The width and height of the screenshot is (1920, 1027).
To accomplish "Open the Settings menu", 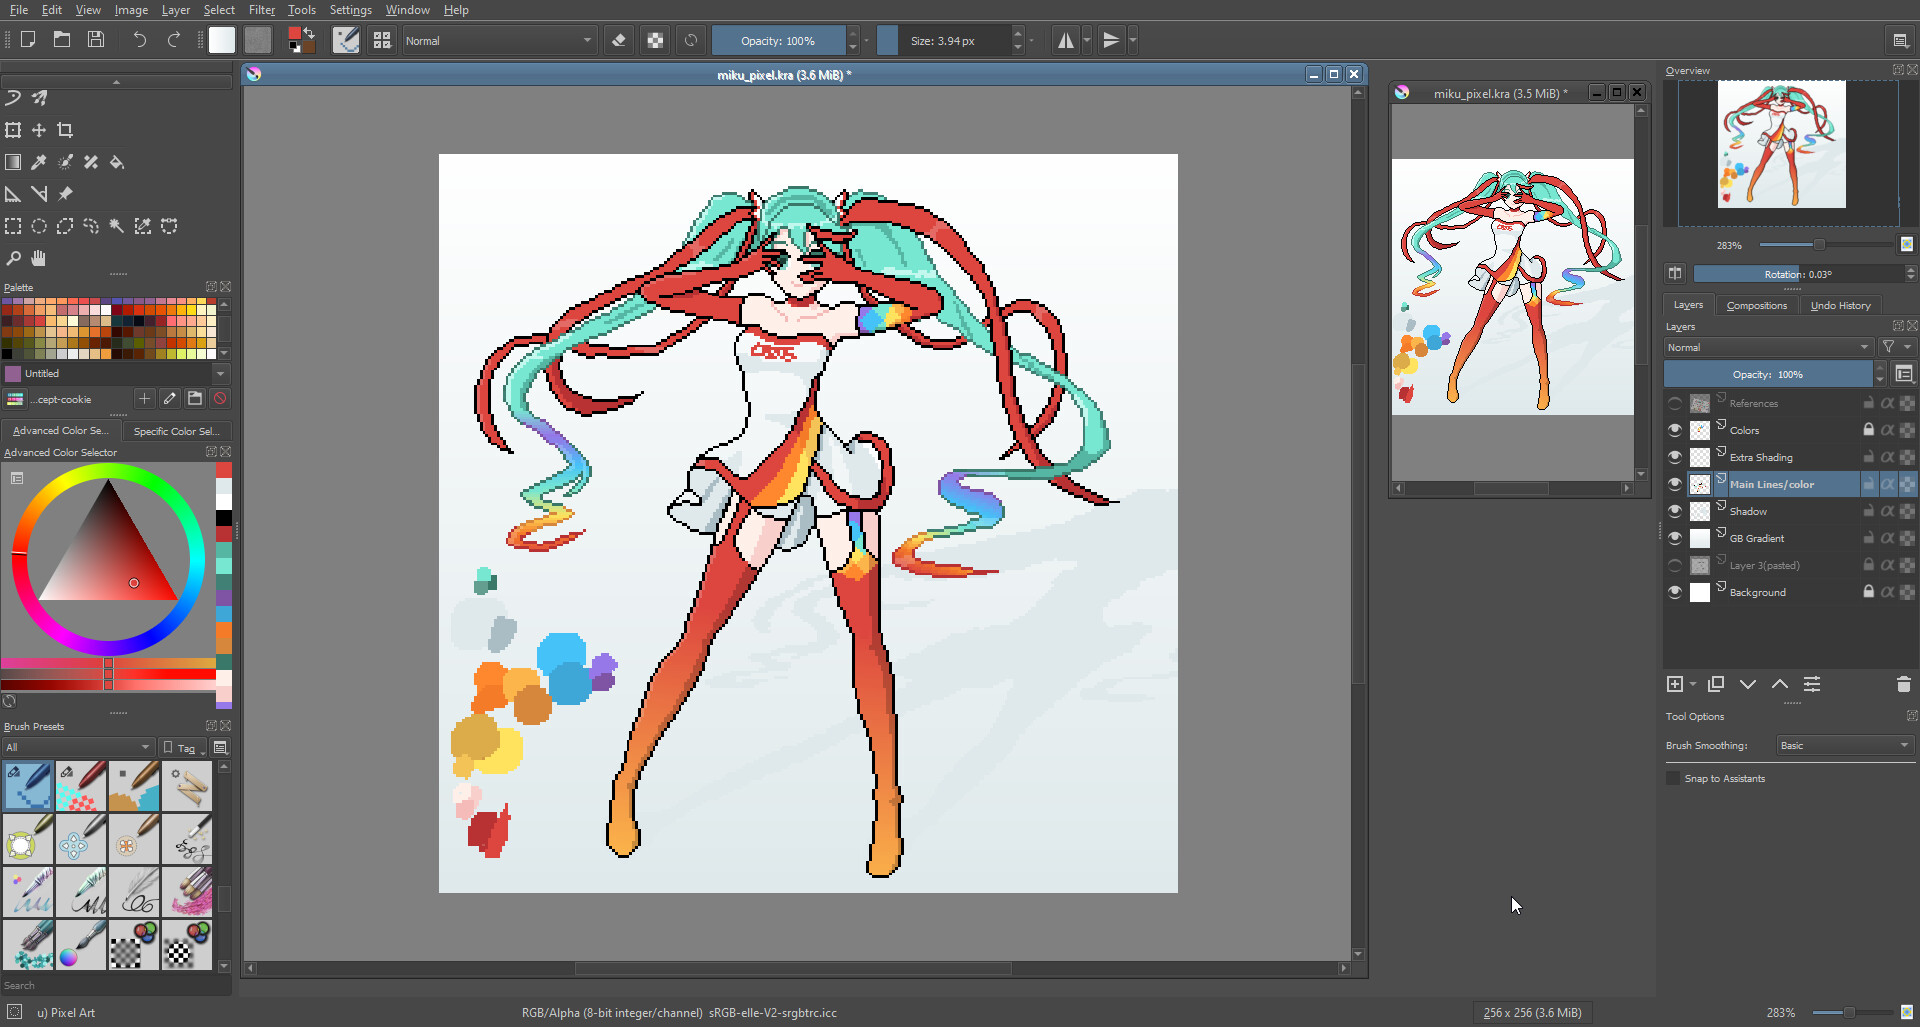I will (x=350, y=10).
